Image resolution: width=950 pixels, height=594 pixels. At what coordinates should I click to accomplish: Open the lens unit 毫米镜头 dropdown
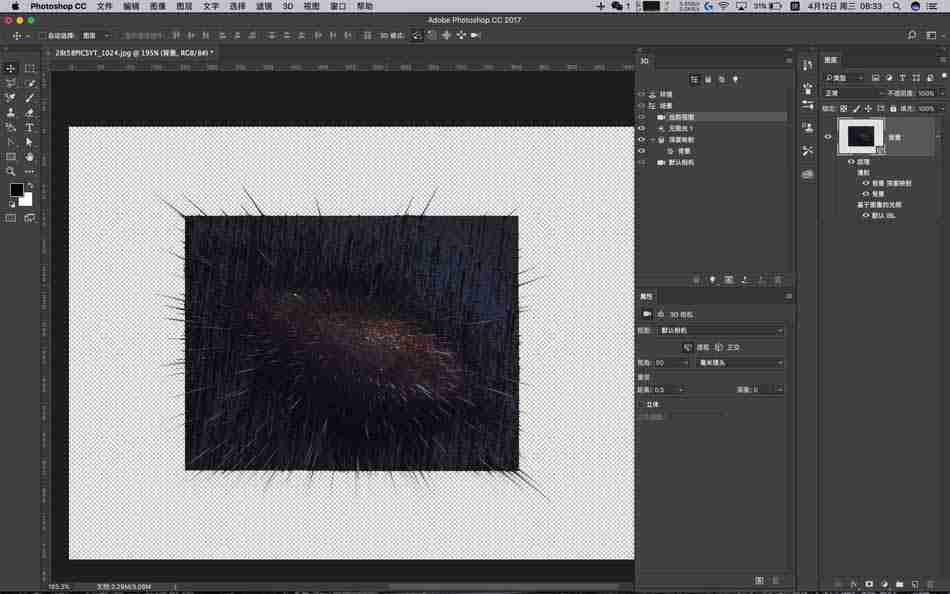739,363
